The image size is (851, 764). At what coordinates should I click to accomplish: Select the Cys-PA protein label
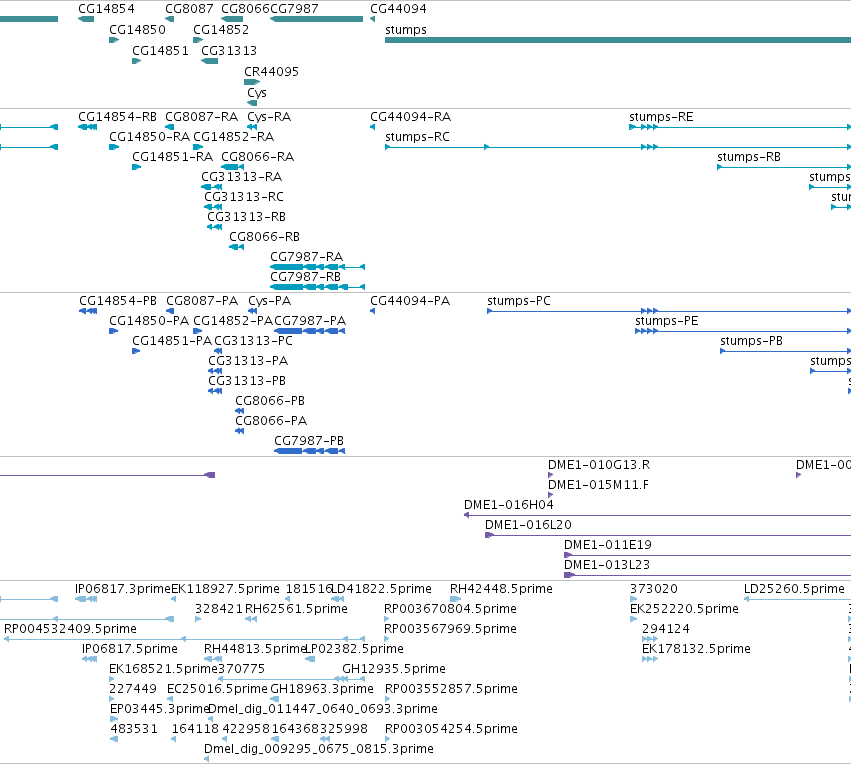[270, 301]
